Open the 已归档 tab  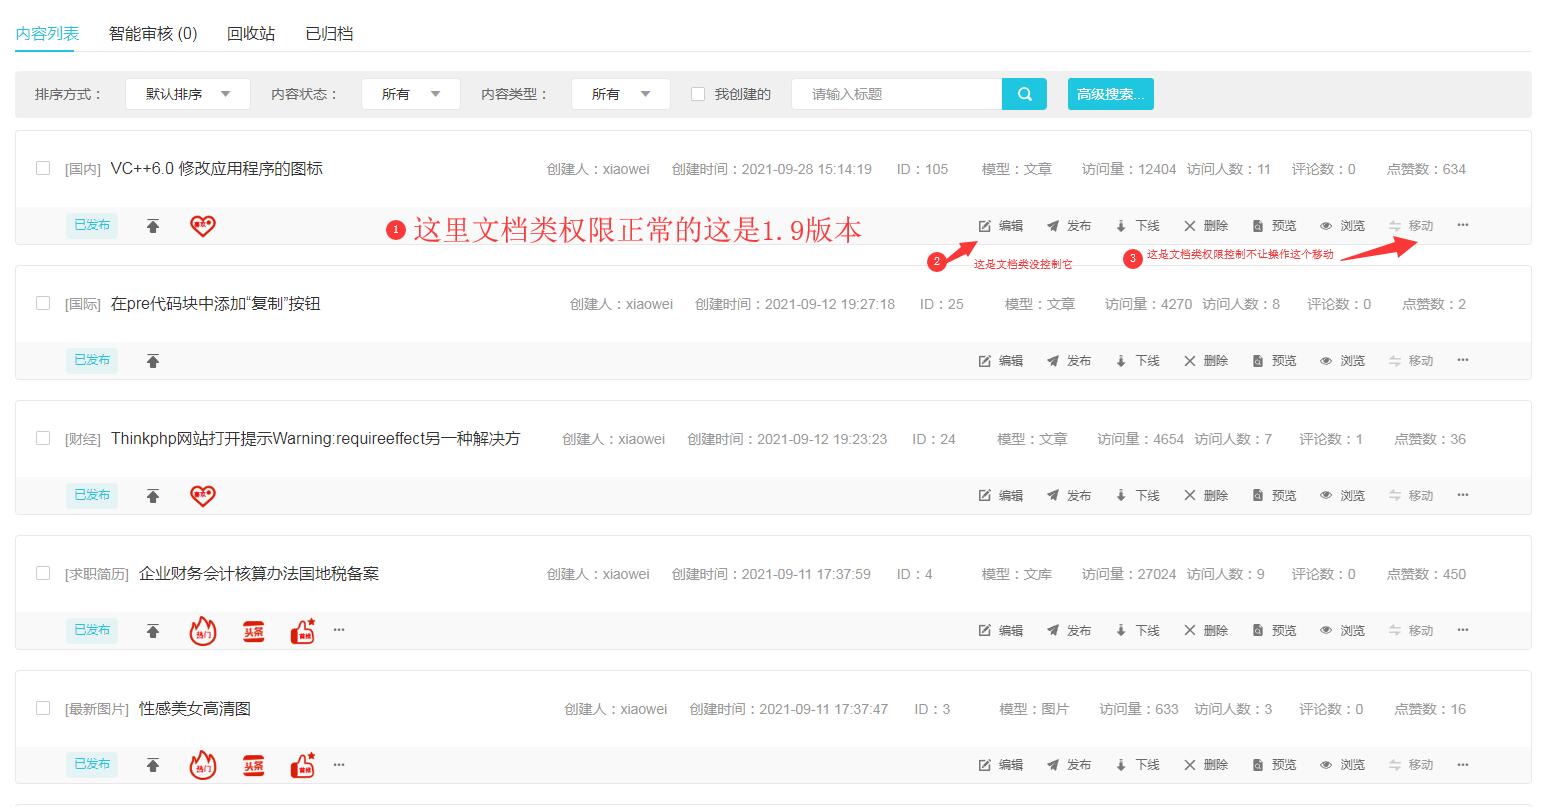click(x=329, y=34)
